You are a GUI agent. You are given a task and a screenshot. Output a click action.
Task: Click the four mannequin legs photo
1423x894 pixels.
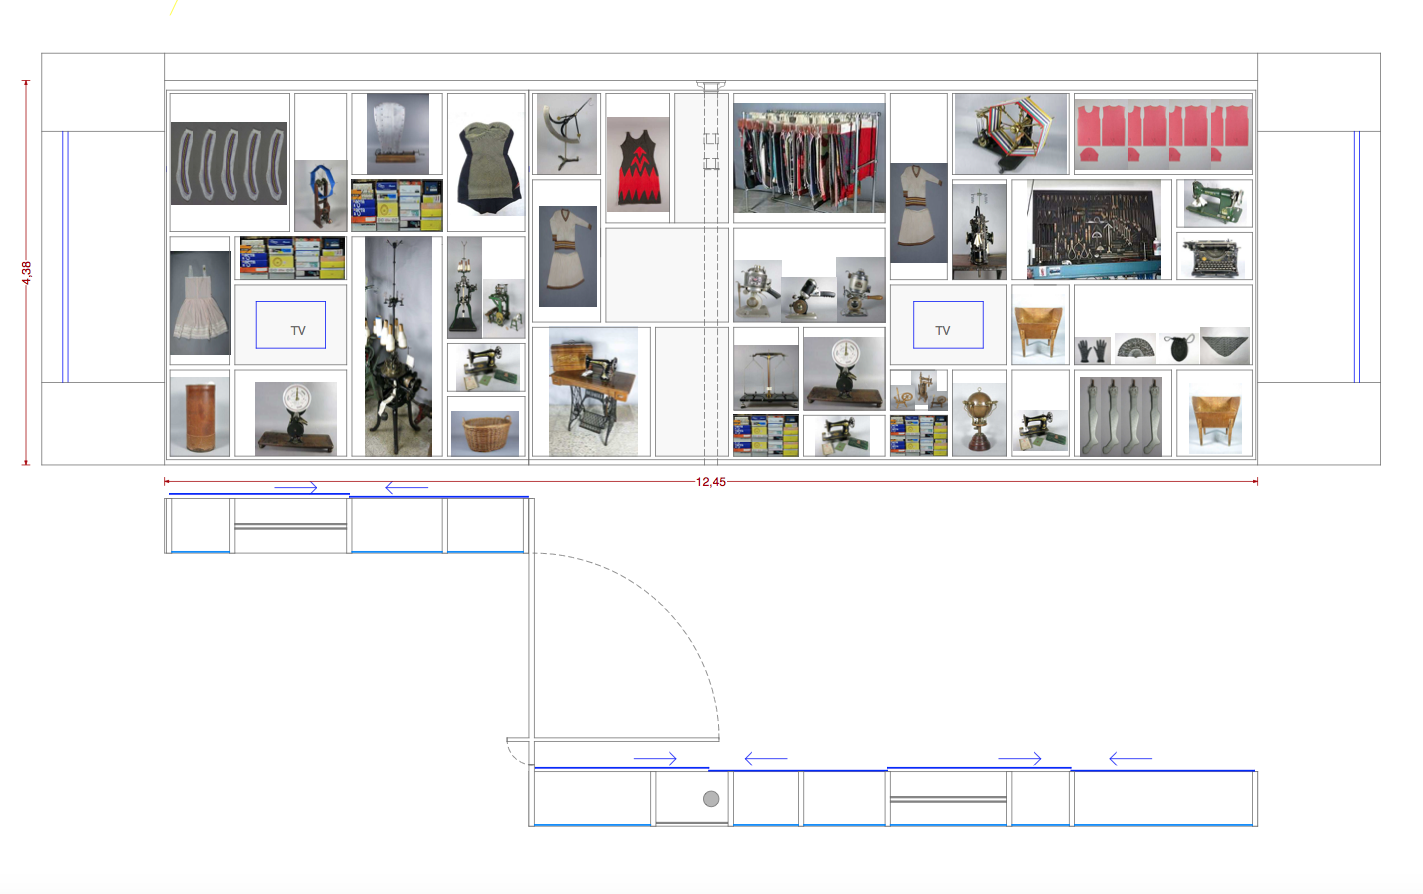point(1121,417)
